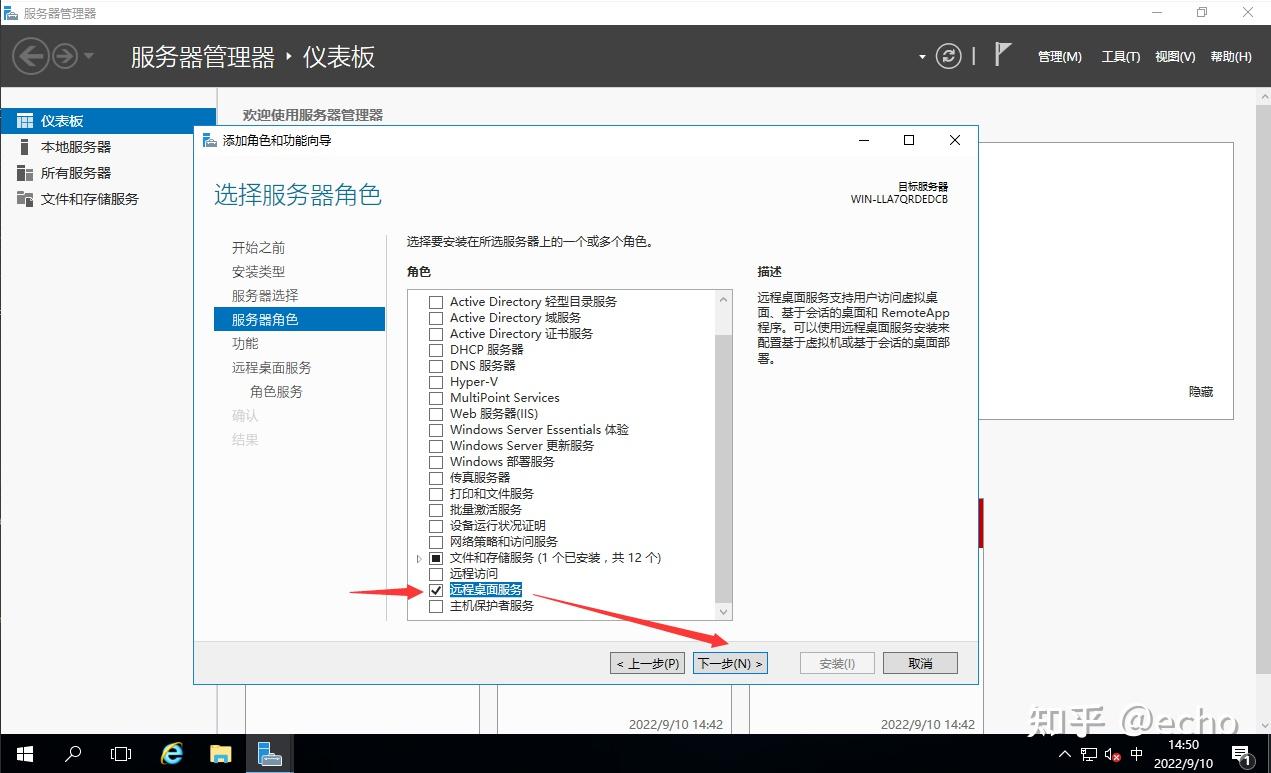The width and height of the screenshot is (1271, 773).
Task: Go to wizard step 安装类型
Action: coord(258,272)
